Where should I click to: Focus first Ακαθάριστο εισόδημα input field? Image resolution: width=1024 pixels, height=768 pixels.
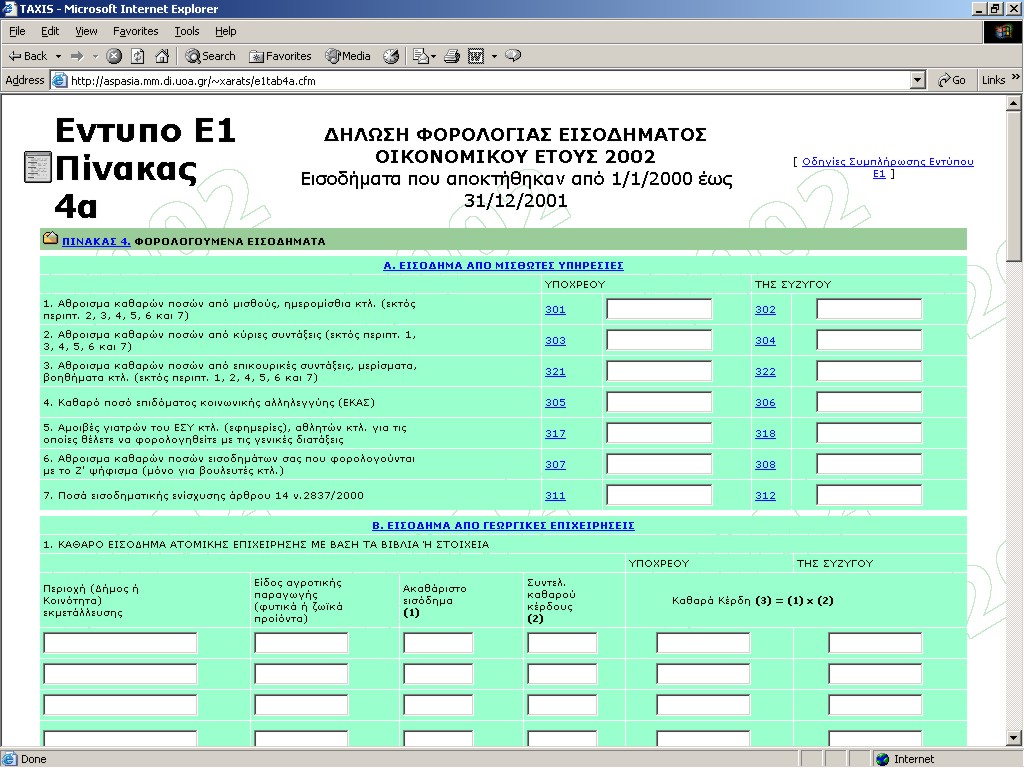(x=438, y=643)
